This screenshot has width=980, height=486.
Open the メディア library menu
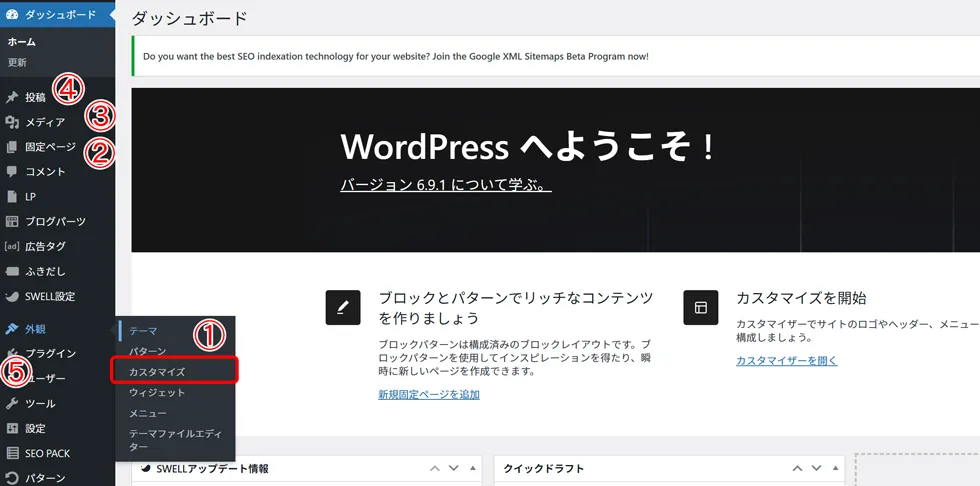(45, 122)
